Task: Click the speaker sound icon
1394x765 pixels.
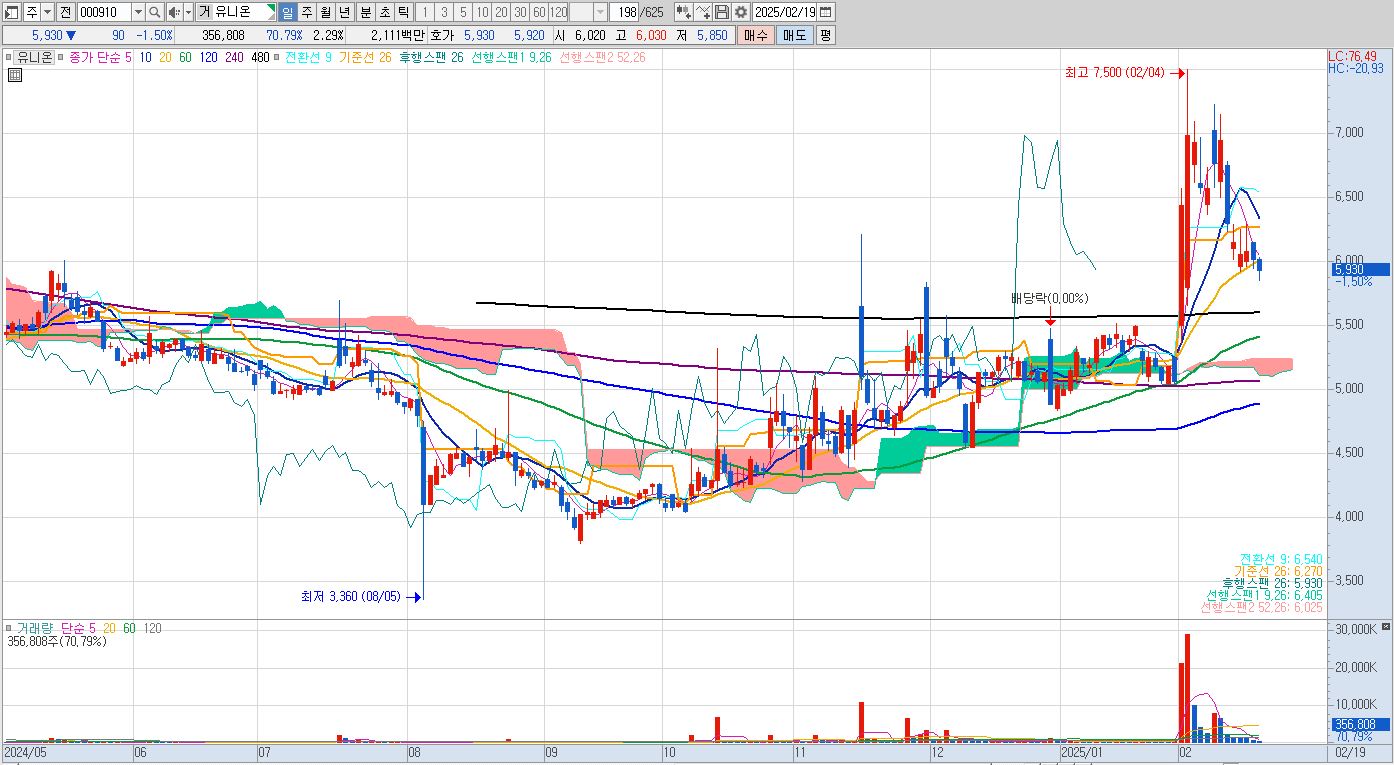Action: 174,12
